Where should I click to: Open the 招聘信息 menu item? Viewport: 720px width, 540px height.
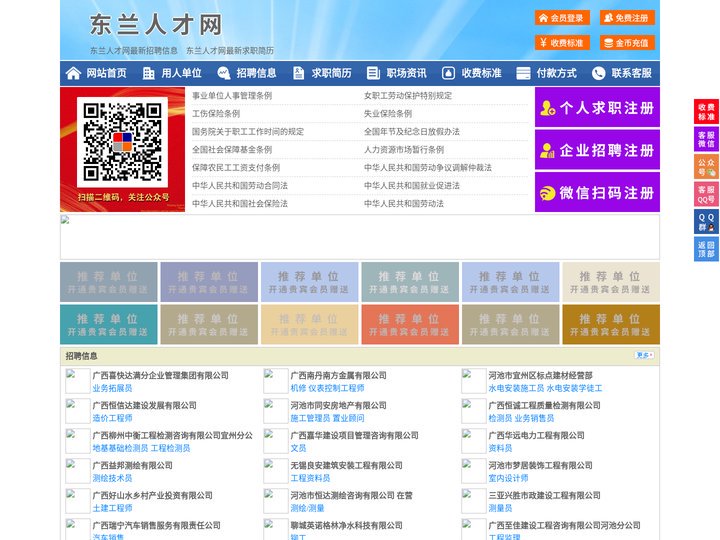click(256, 73)
